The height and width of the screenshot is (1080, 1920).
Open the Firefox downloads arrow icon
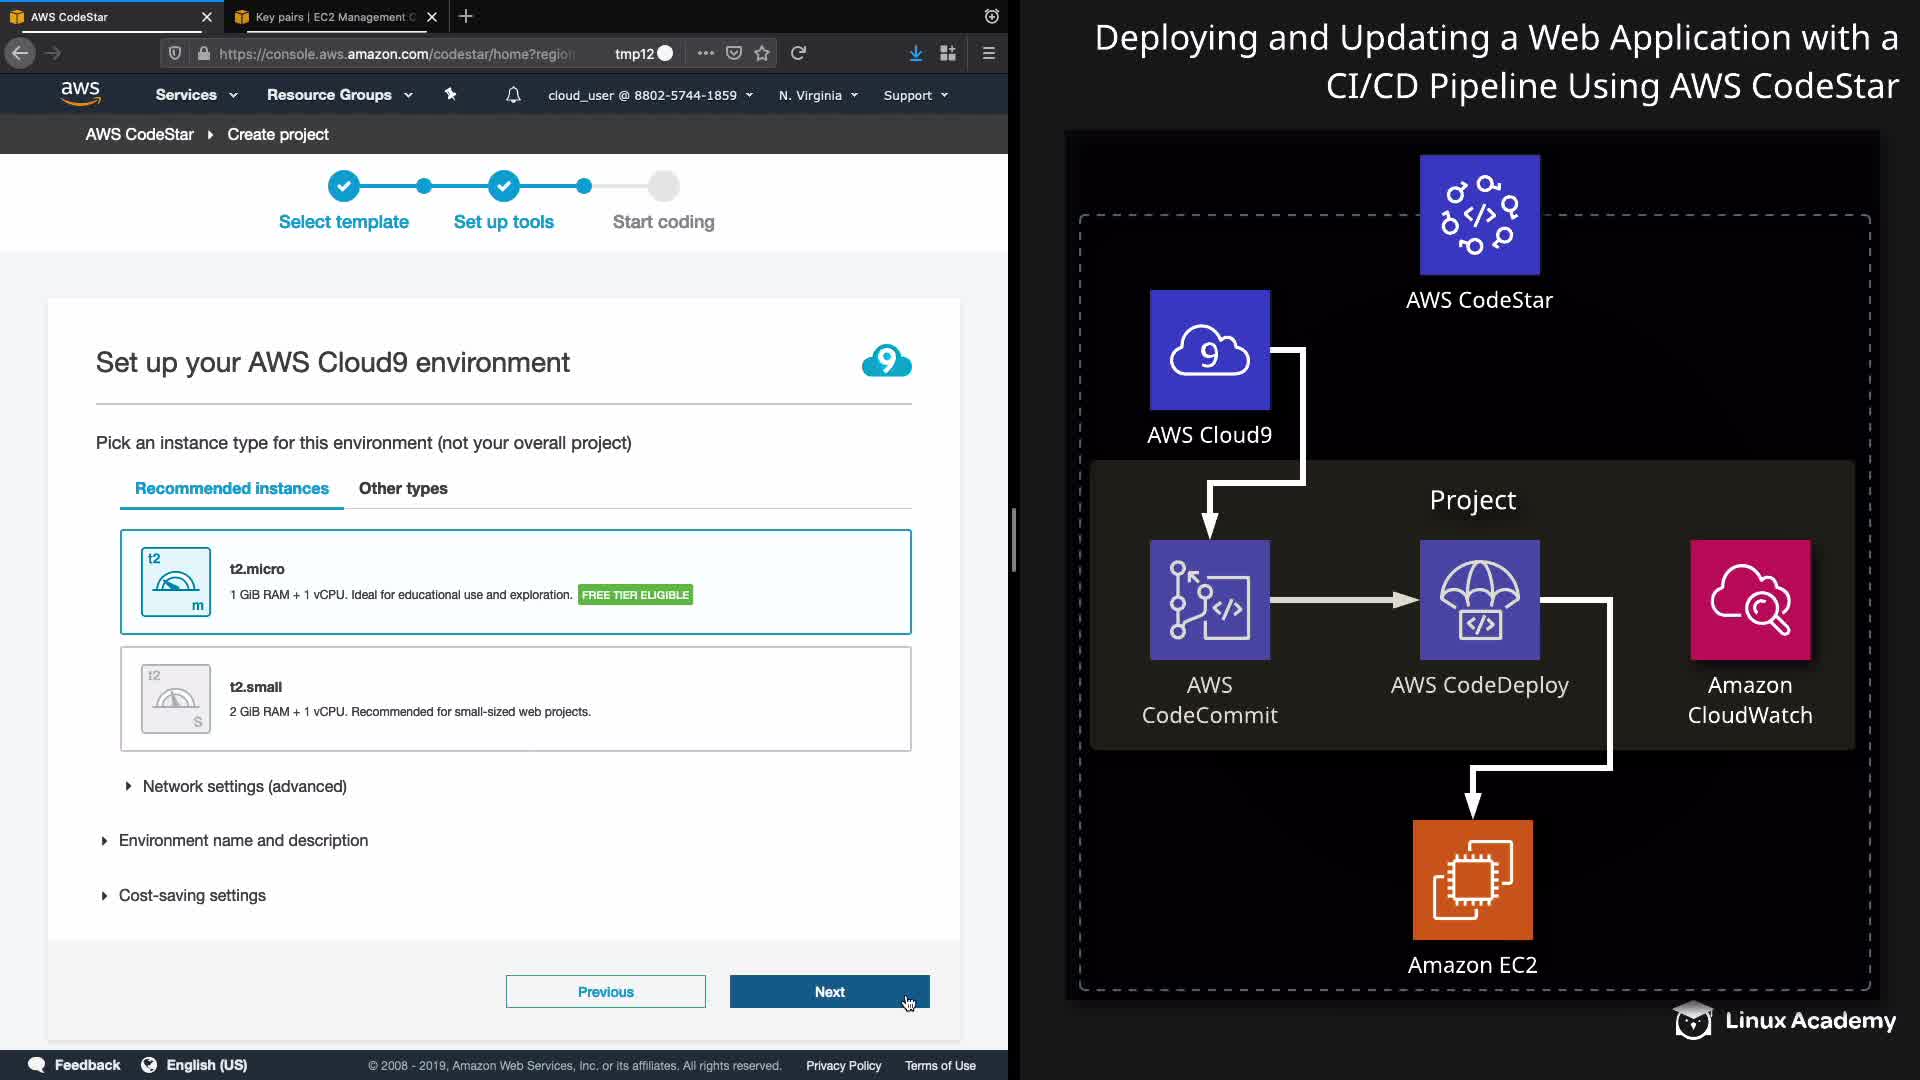click(x=915, y=53)
